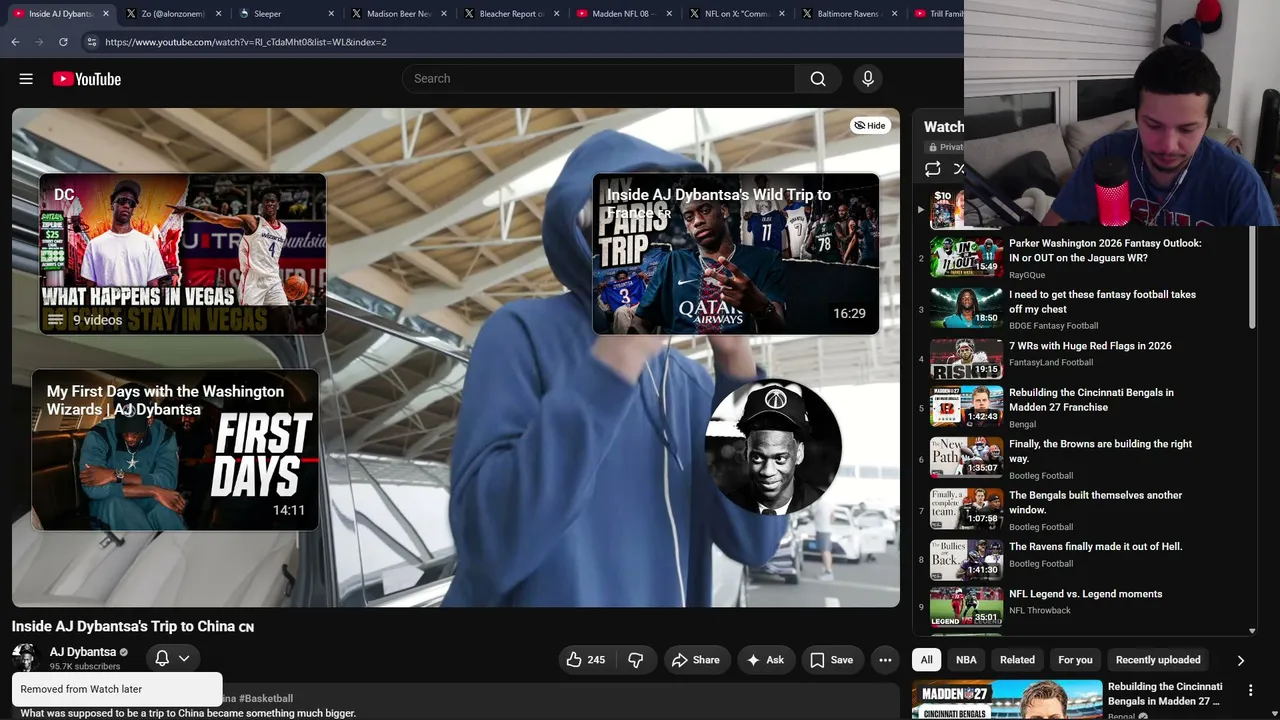Close the Inside AJ Dybantsa browser tab
Viewport: 1280px width, 720px height.
coord(106,14)
